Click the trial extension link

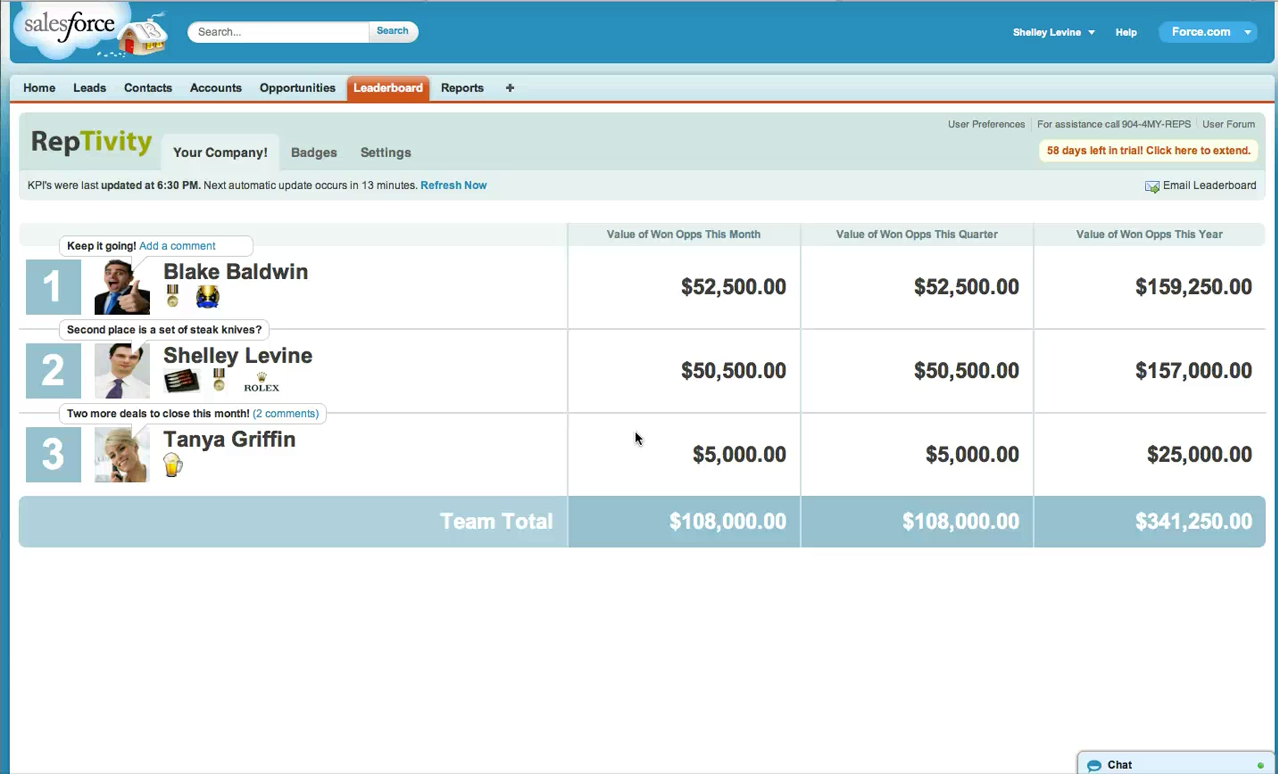pos(1148,149)
